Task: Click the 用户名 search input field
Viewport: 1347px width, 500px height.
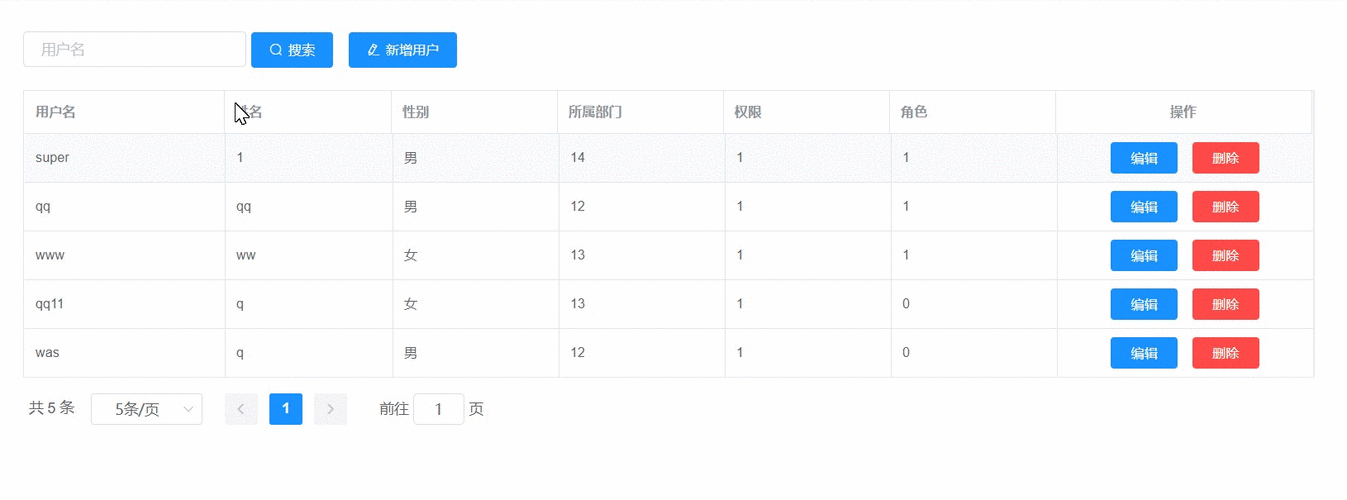Action: click(134, 49)
